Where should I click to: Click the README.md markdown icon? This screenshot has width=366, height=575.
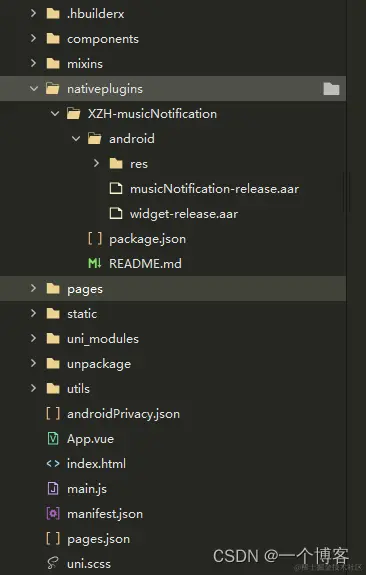(x=95, y=263)
